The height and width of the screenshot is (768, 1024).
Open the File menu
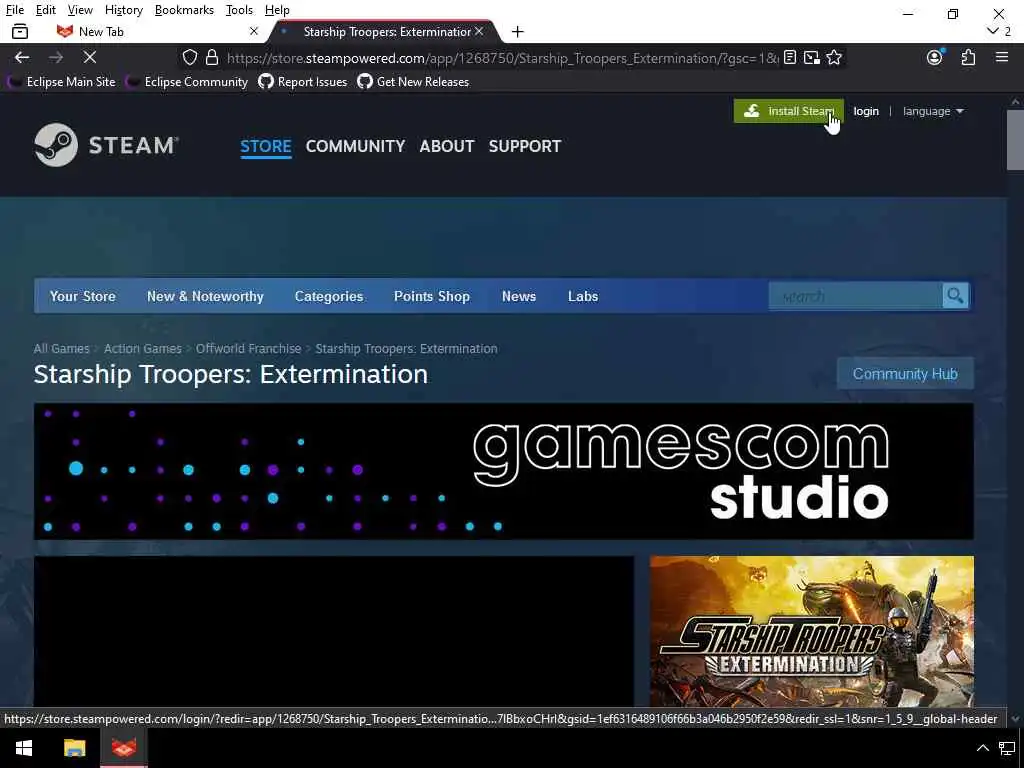click(14, 10)
